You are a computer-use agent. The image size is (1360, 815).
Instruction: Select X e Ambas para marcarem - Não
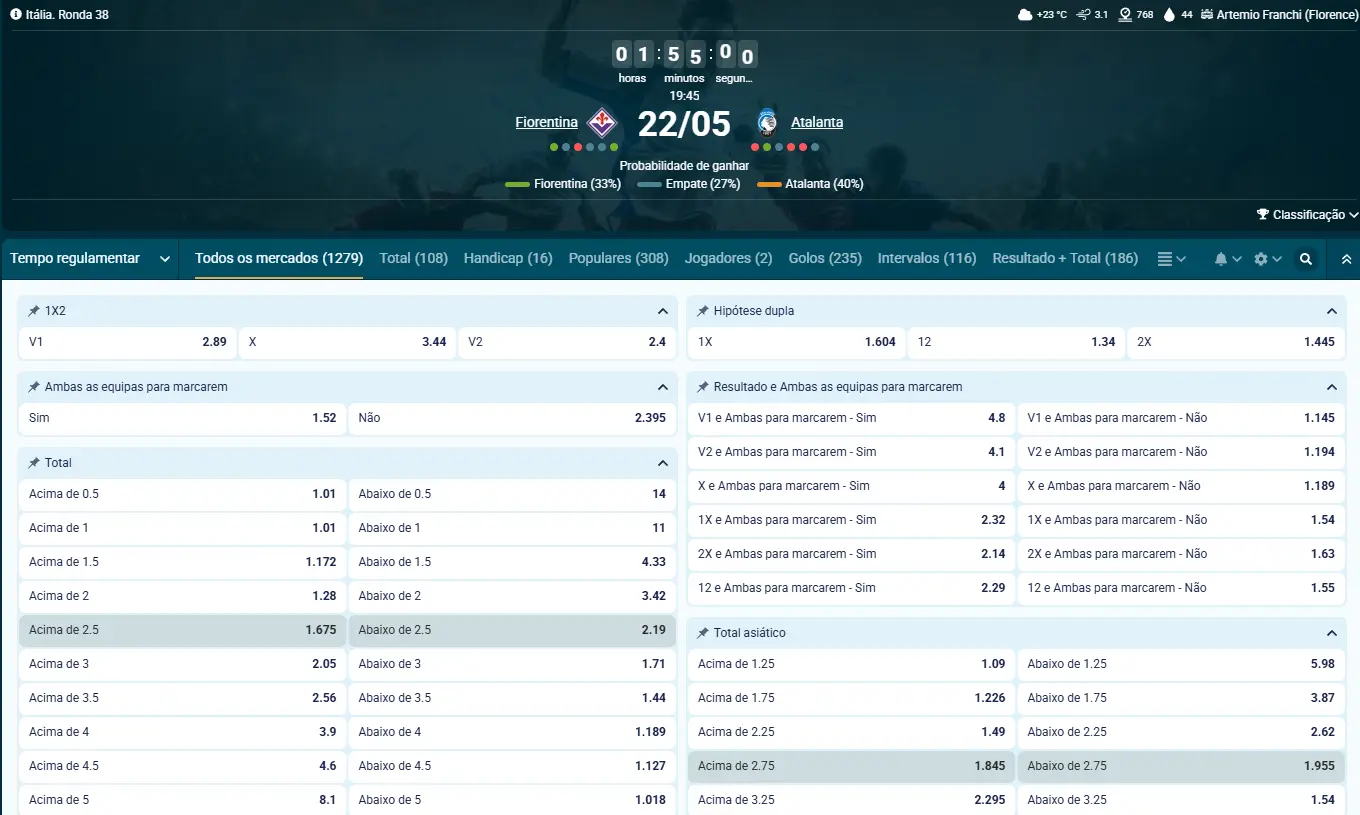tap(1181, 486)
